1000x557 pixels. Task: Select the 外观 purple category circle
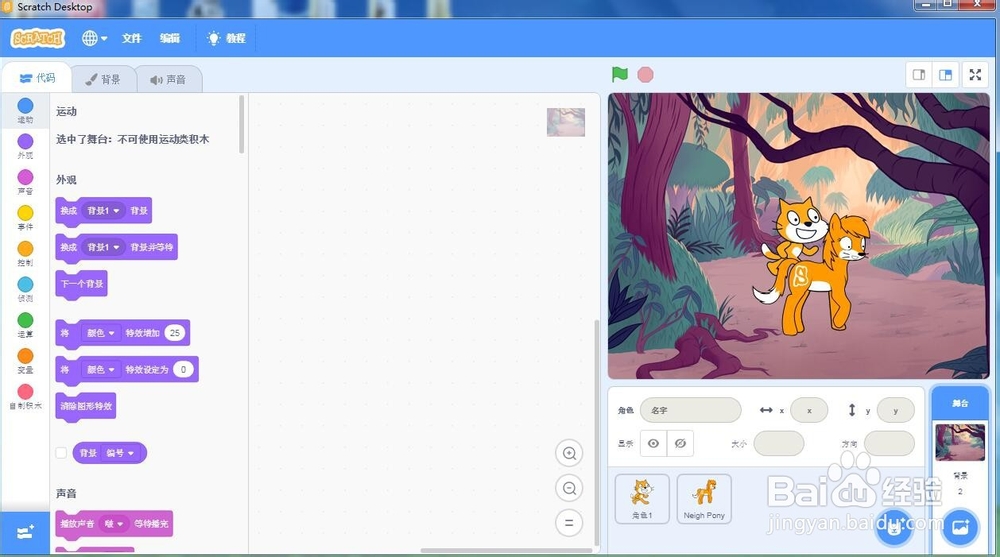26,141
